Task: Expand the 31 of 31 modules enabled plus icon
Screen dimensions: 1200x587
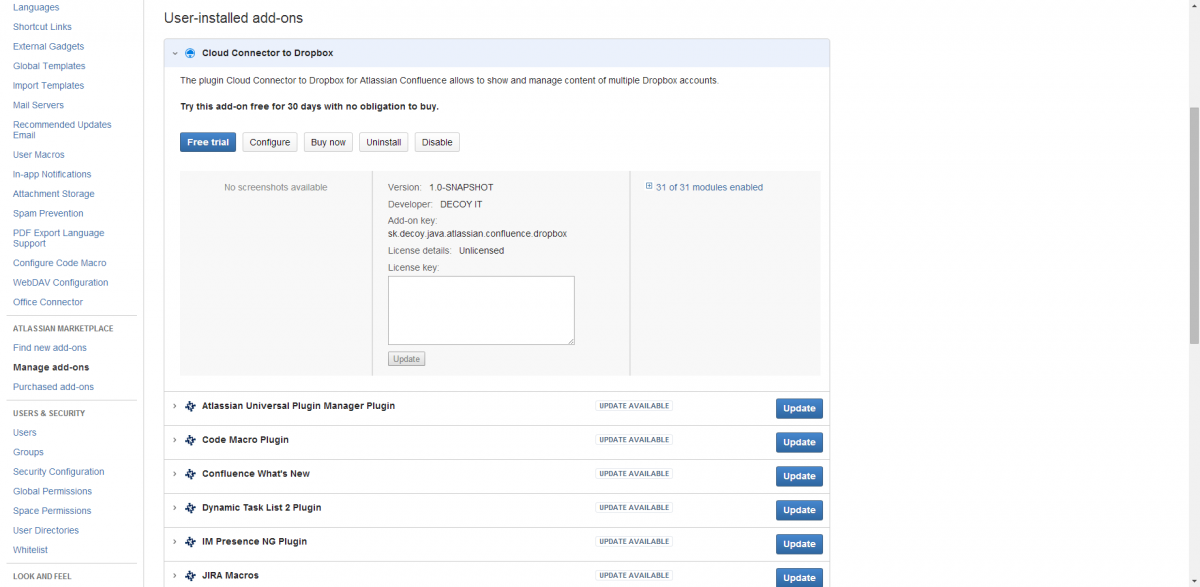Action: tap(649, 186)
